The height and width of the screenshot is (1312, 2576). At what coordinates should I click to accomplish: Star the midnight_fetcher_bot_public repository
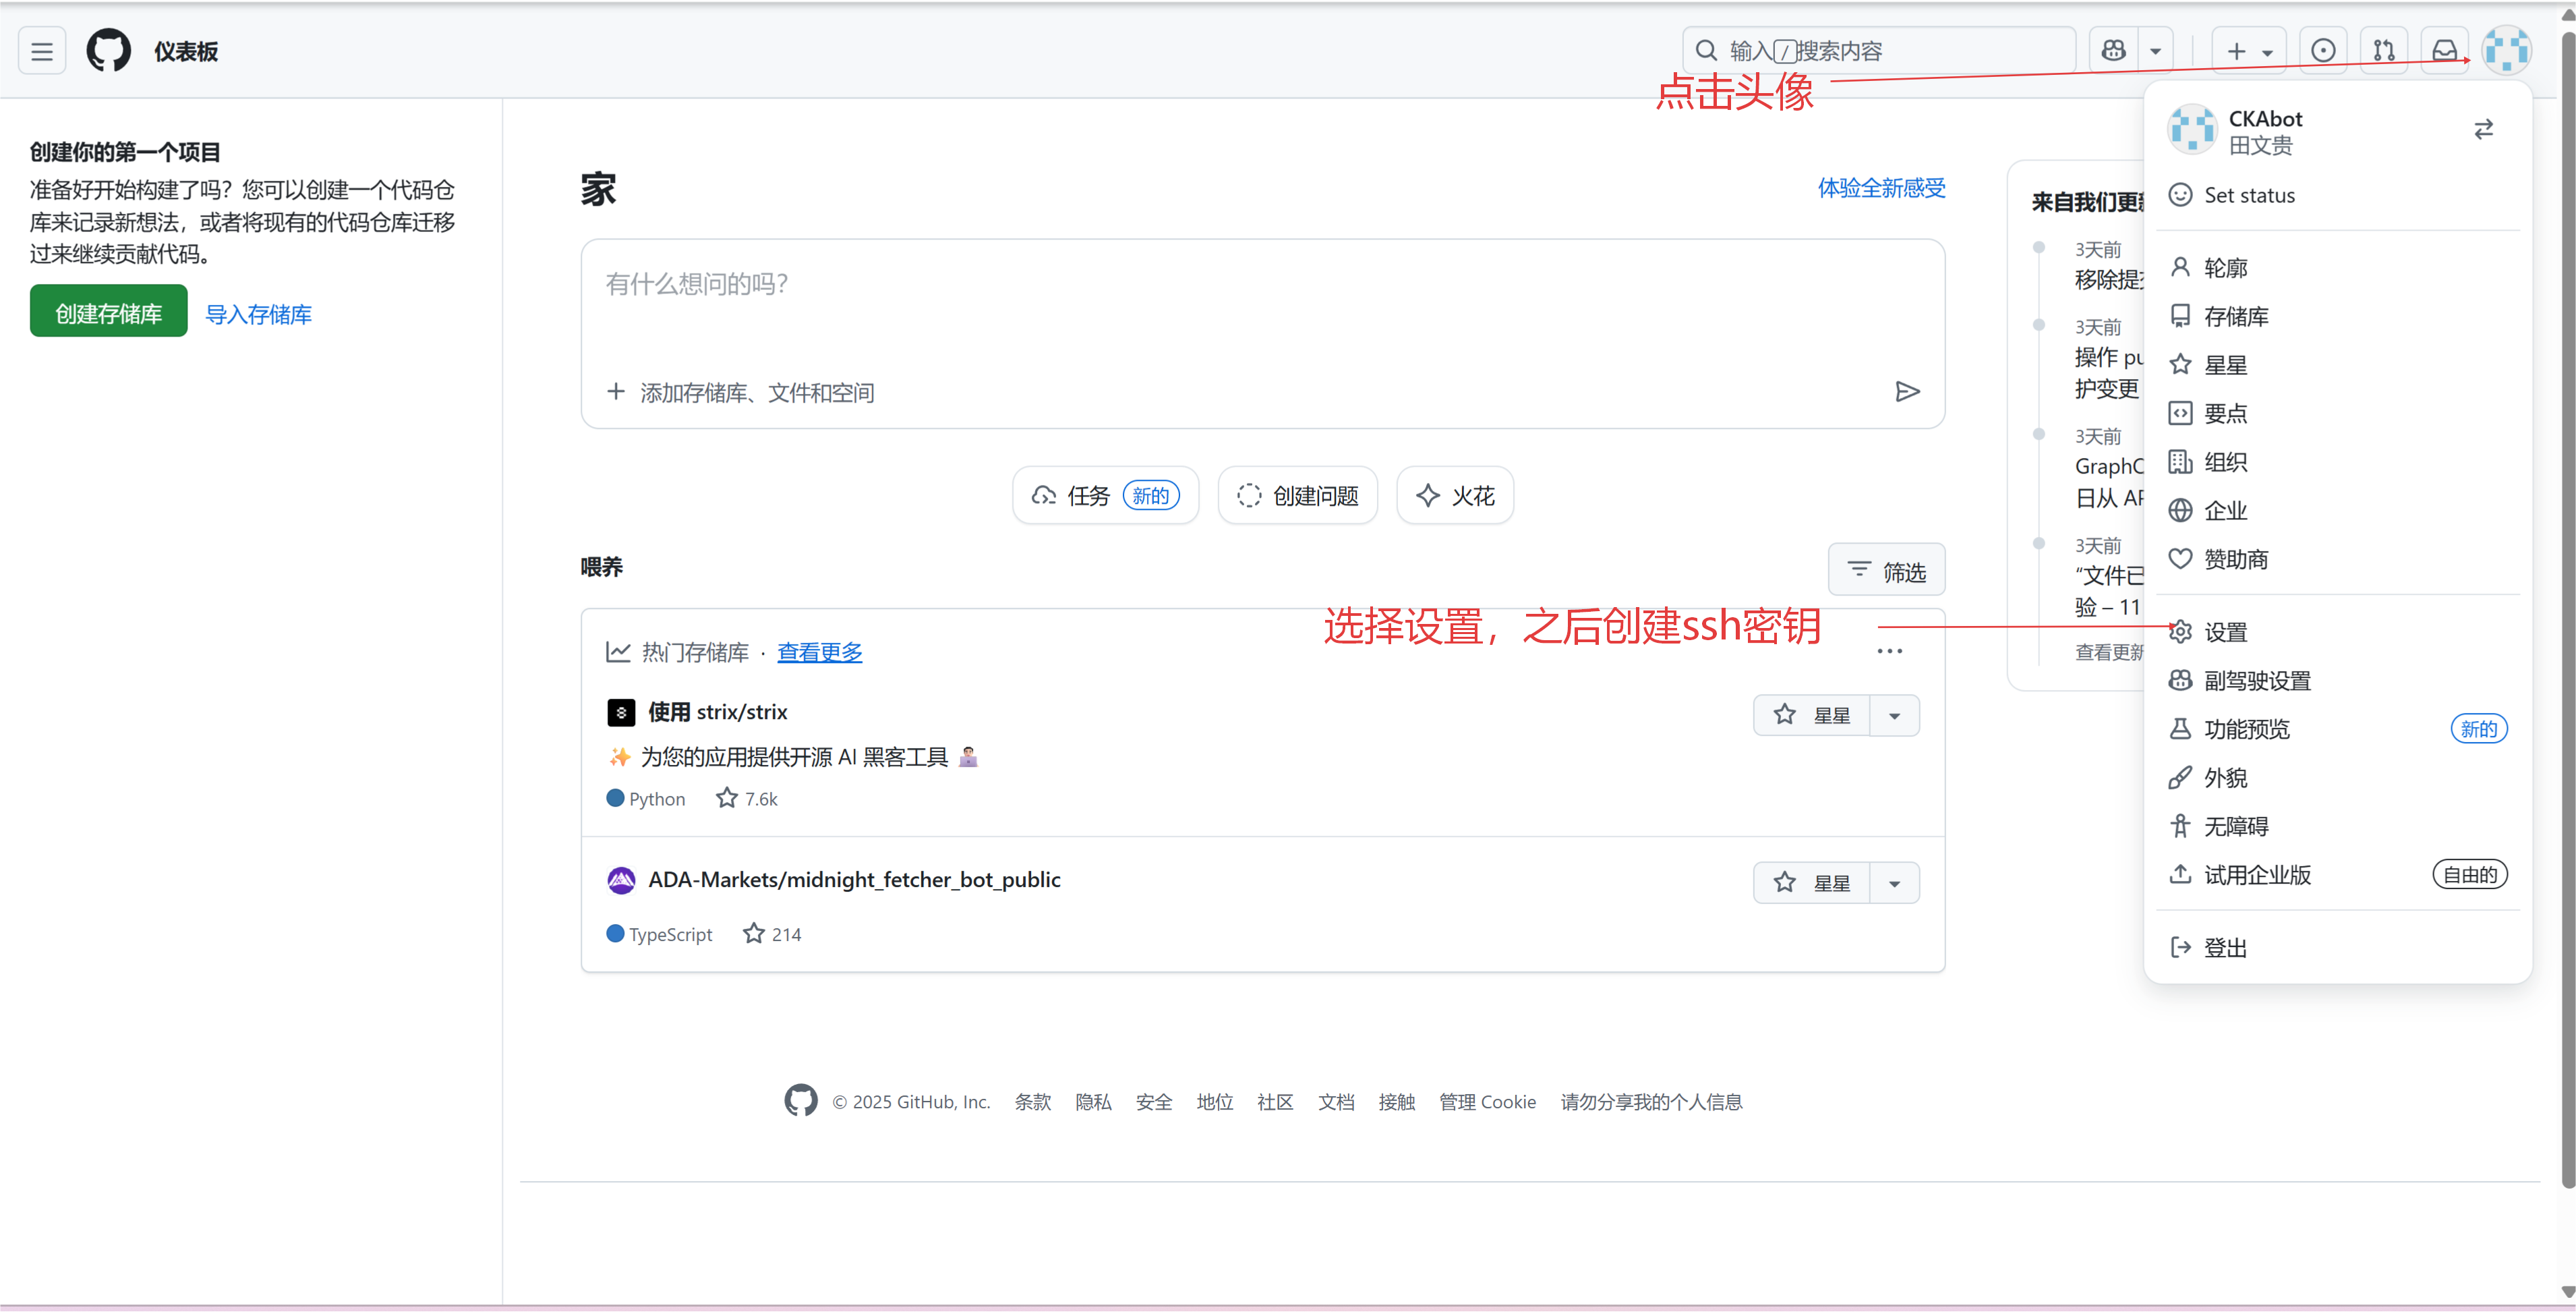pos(1811,883)
